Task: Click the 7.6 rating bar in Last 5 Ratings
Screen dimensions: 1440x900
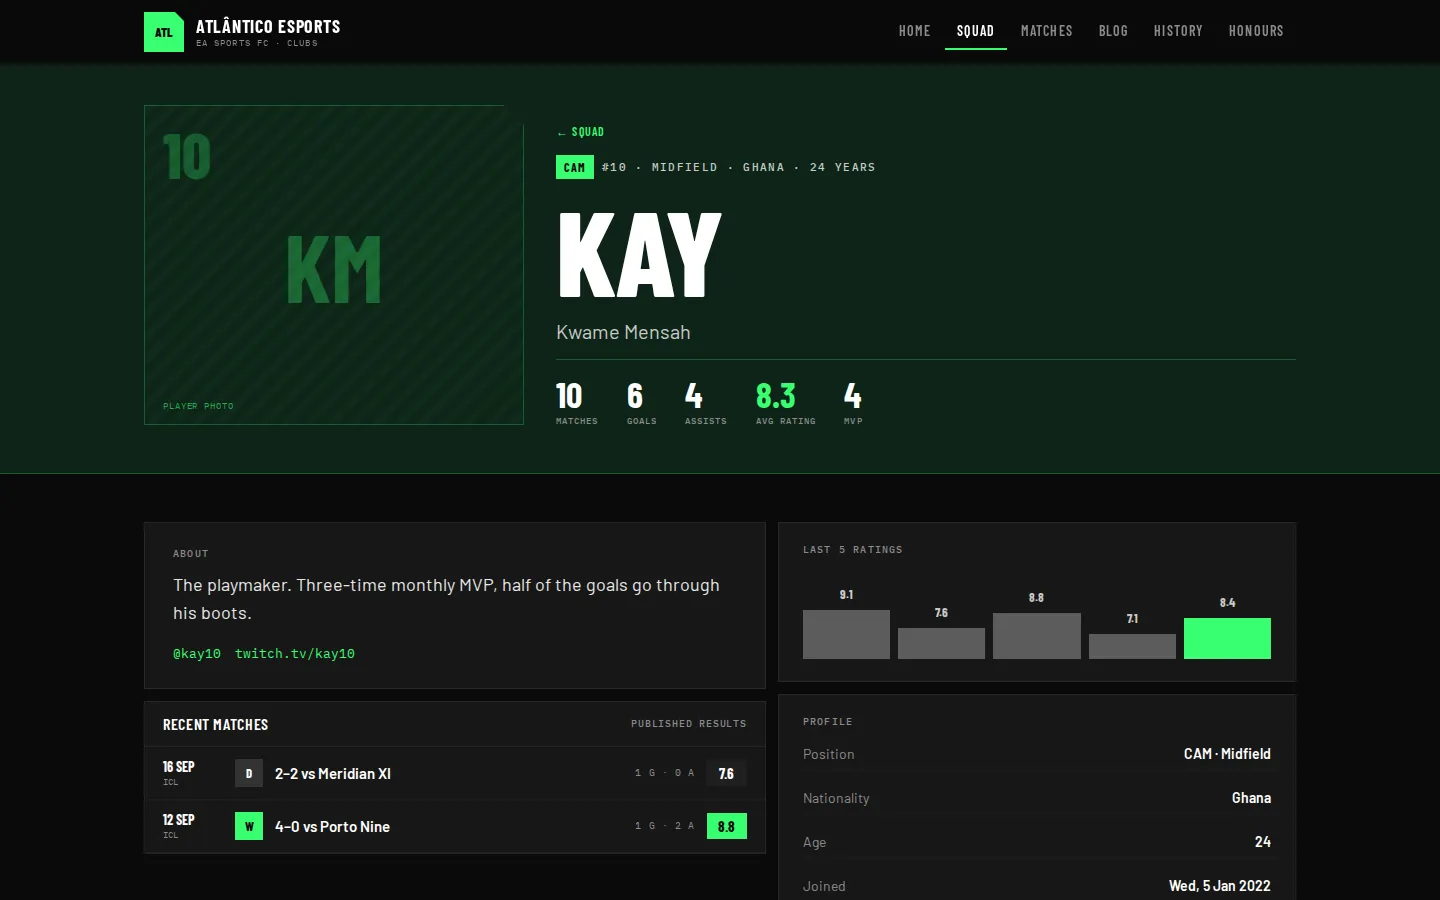Action: pyautogui.click(x=941, y=643)
